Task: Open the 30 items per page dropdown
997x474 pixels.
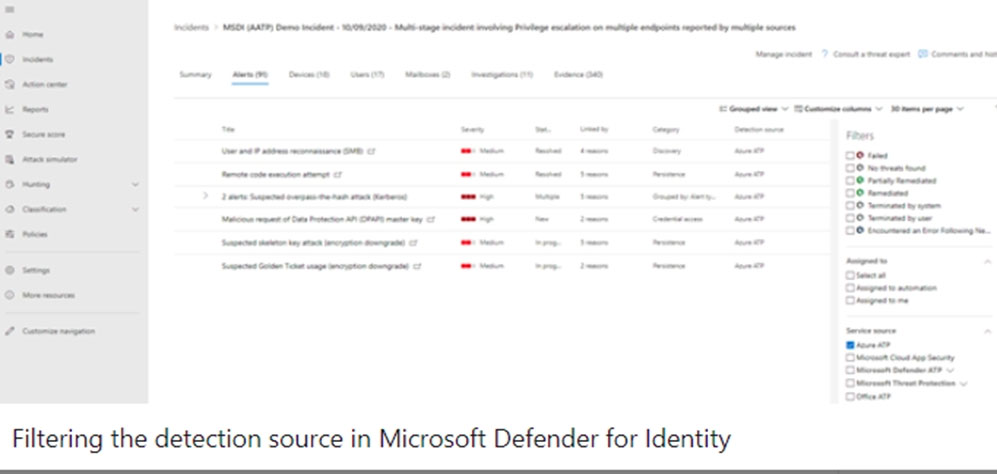Action: pyautogui.click(x=927, y=109)
